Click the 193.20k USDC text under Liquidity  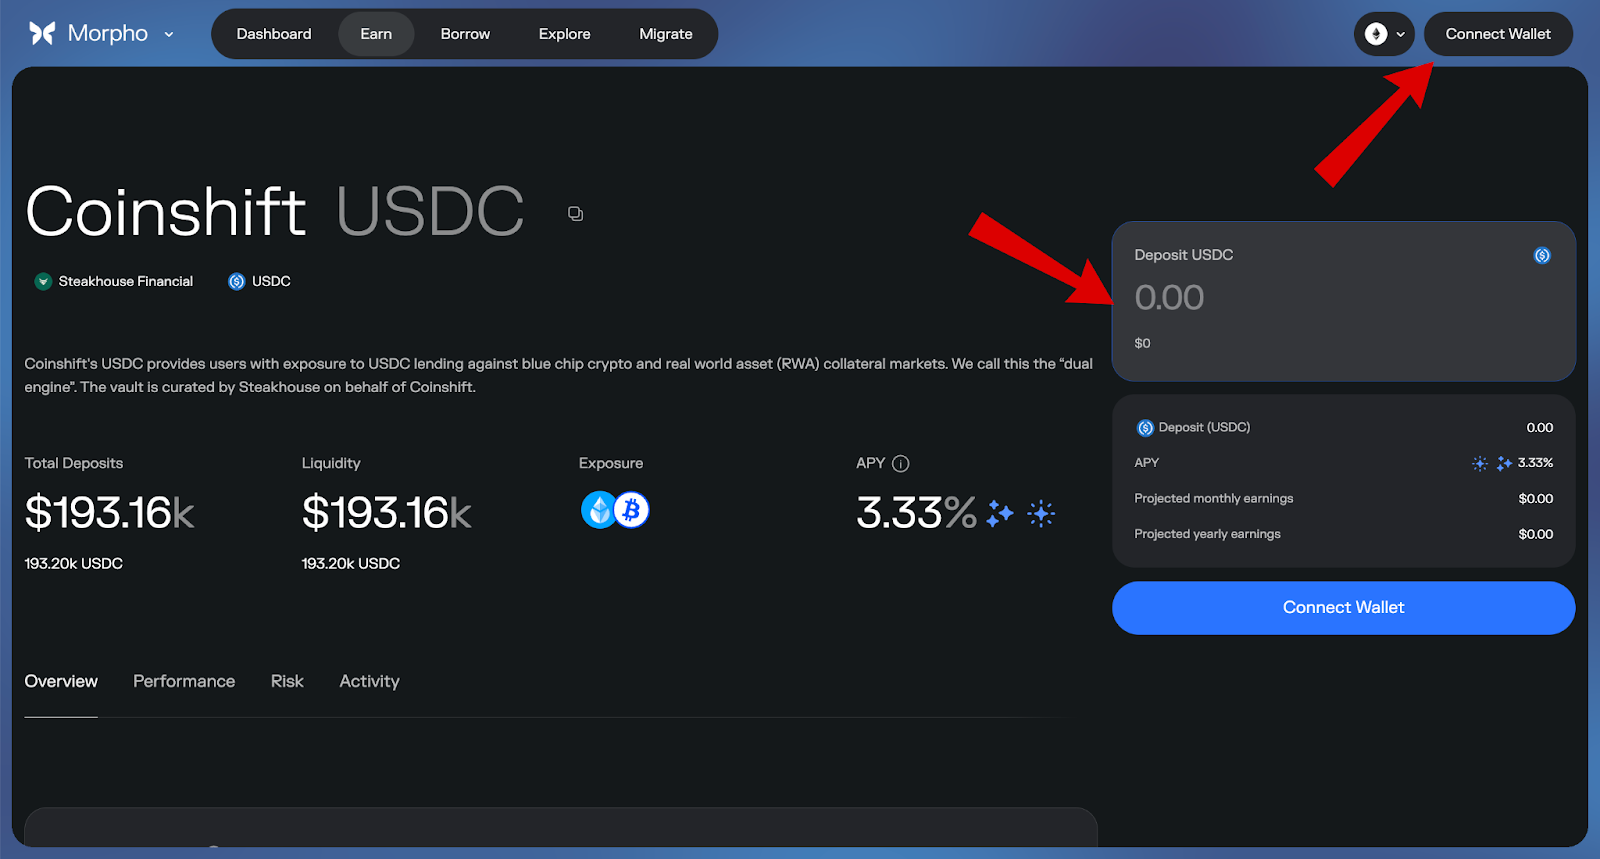pos(351,564)
